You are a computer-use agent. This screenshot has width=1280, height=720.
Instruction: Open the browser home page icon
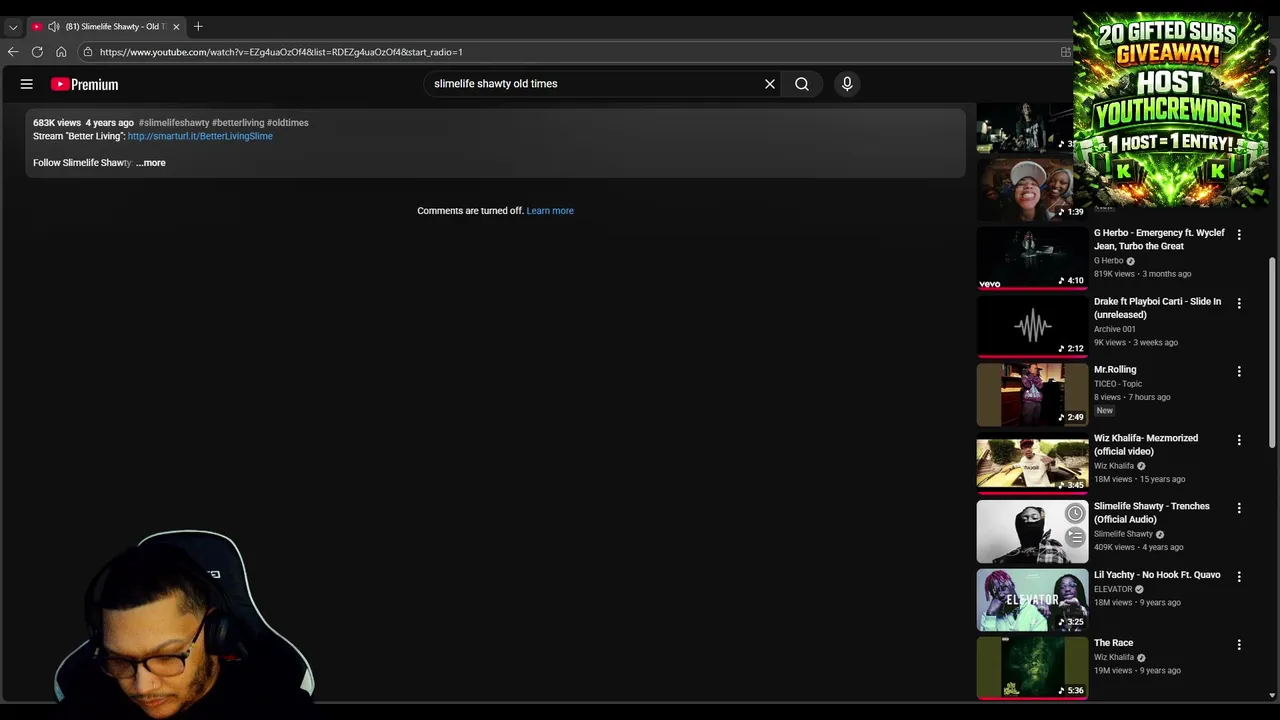61,52
